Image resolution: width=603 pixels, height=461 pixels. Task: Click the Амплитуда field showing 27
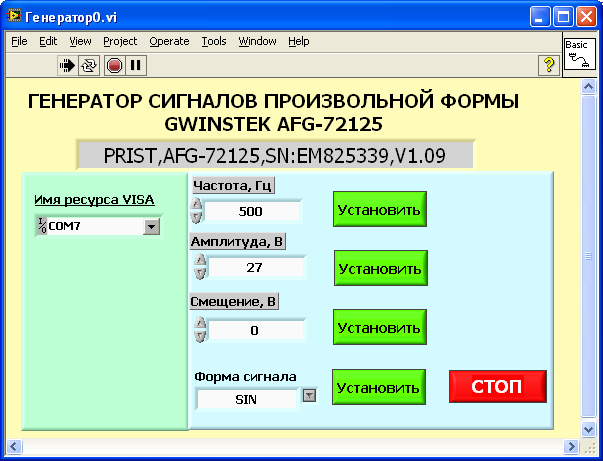[255, 267]
